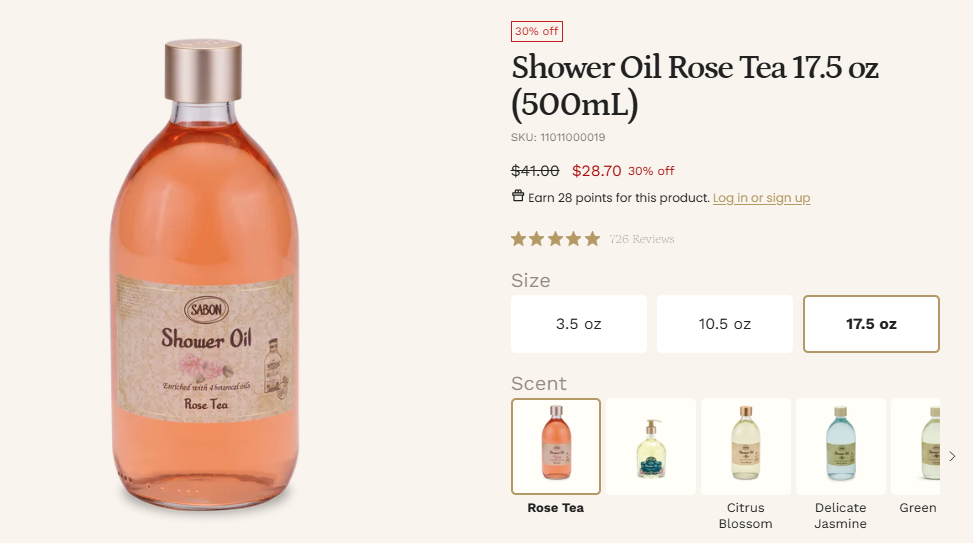Select the Rose Tea scent thumbnail

[x=556, y=446]
